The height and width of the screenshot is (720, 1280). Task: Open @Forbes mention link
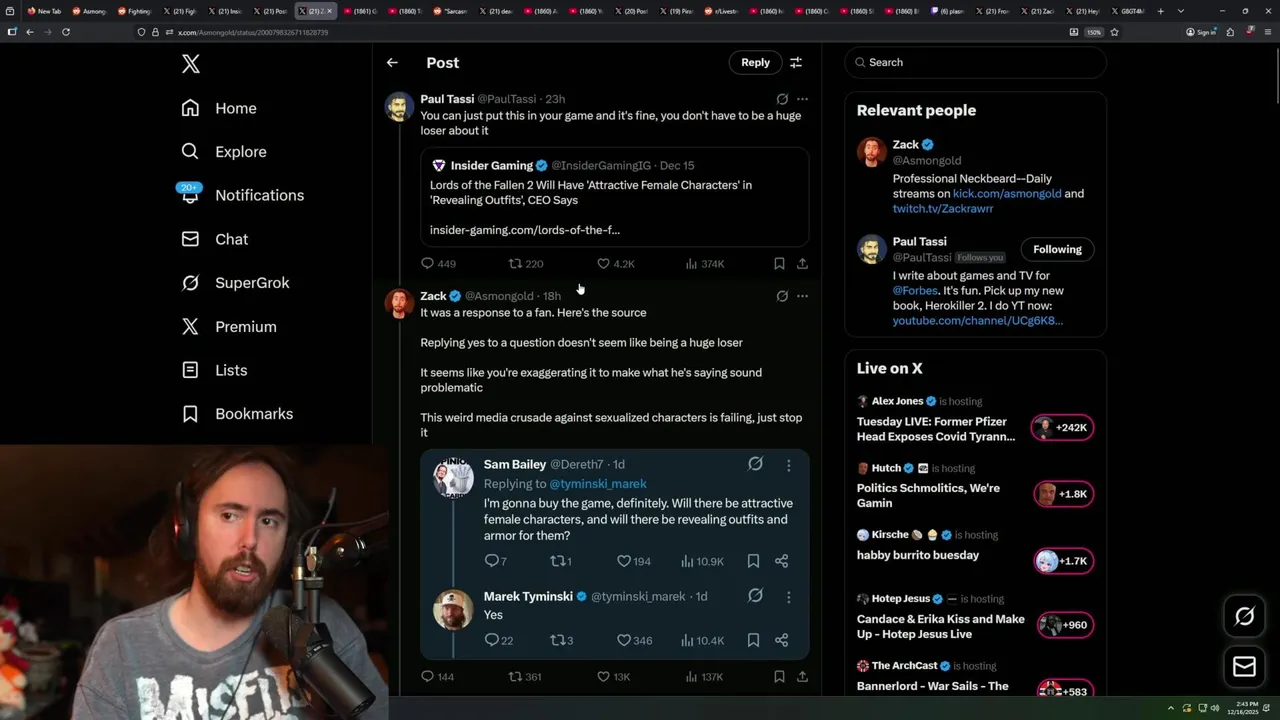click(x=915, y=291)
